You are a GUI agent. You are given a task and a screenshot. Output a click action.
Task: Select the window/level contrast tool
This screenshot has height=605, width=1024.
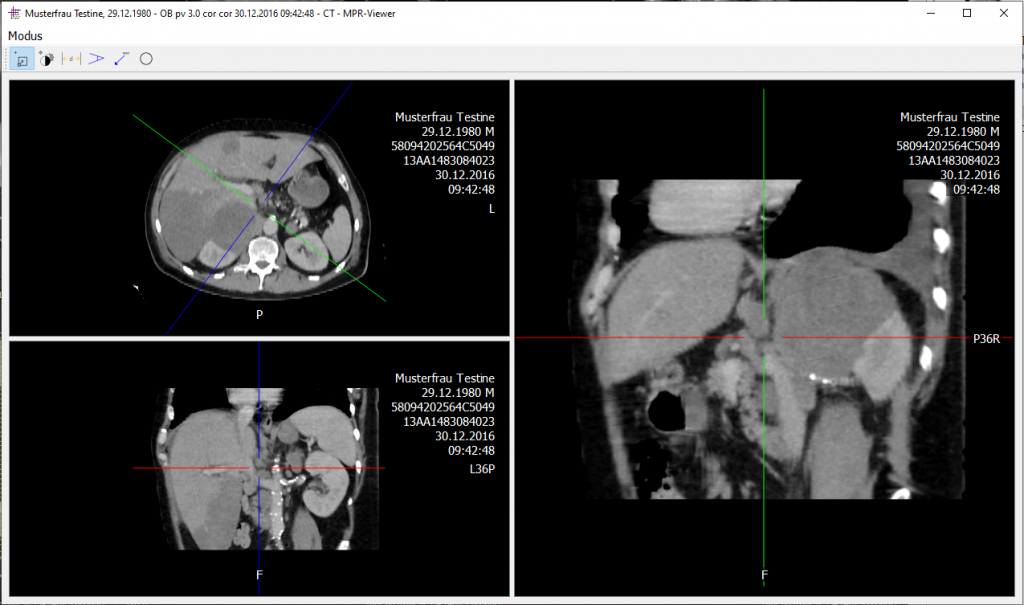[x=47, y=59]
